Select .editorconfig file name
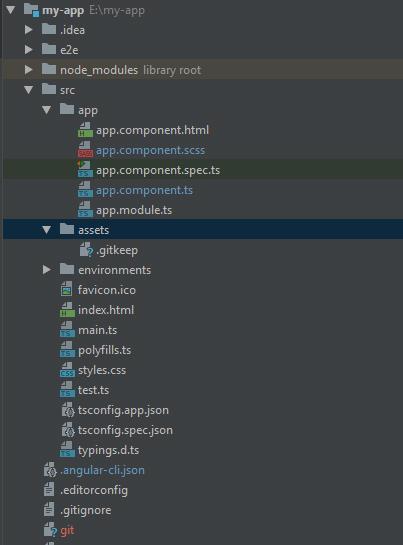This screenshot has width=403, height=545. tap(94, 490)
